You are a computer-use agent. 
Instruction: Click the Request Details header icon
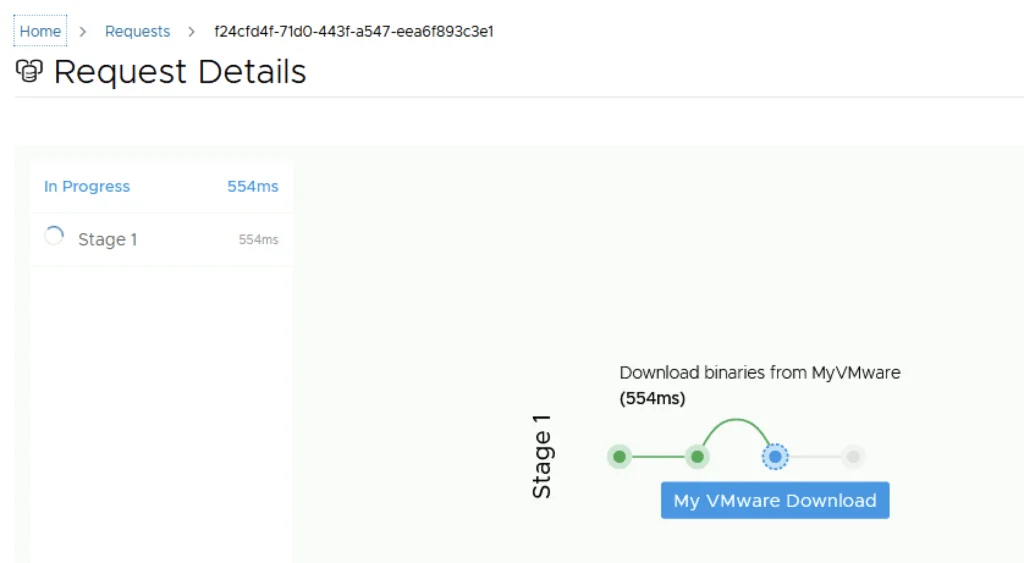pos(29,71)
